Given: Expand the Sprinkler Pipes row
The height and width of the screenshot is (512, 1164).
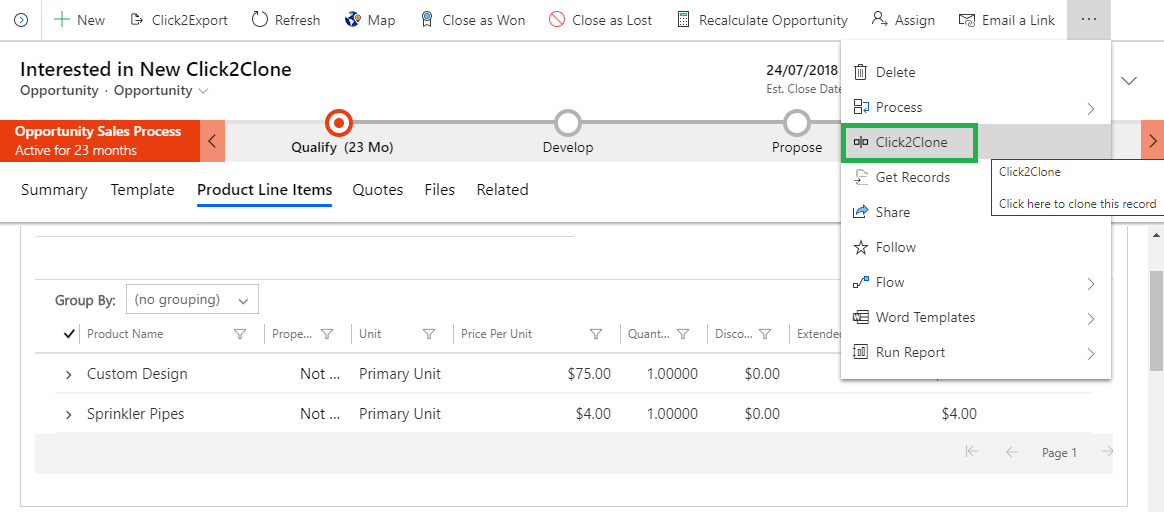Looking at the screenshot, I should coord(69,414).
